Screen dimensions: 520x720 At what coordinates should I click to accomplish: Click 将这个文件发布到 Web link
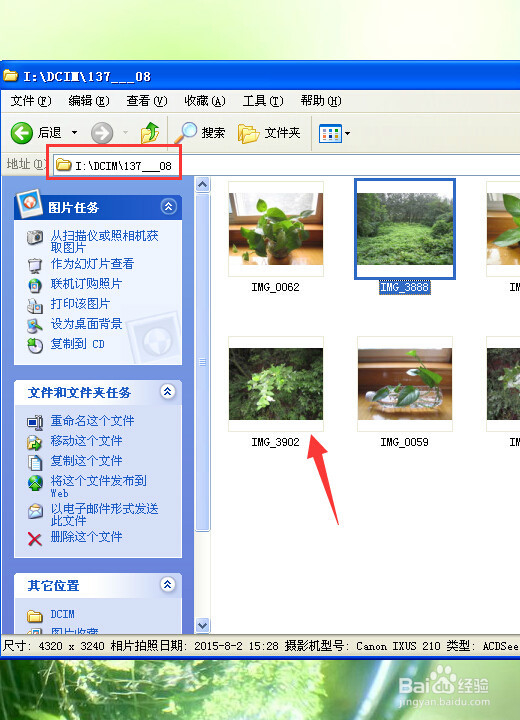point(98,487)
